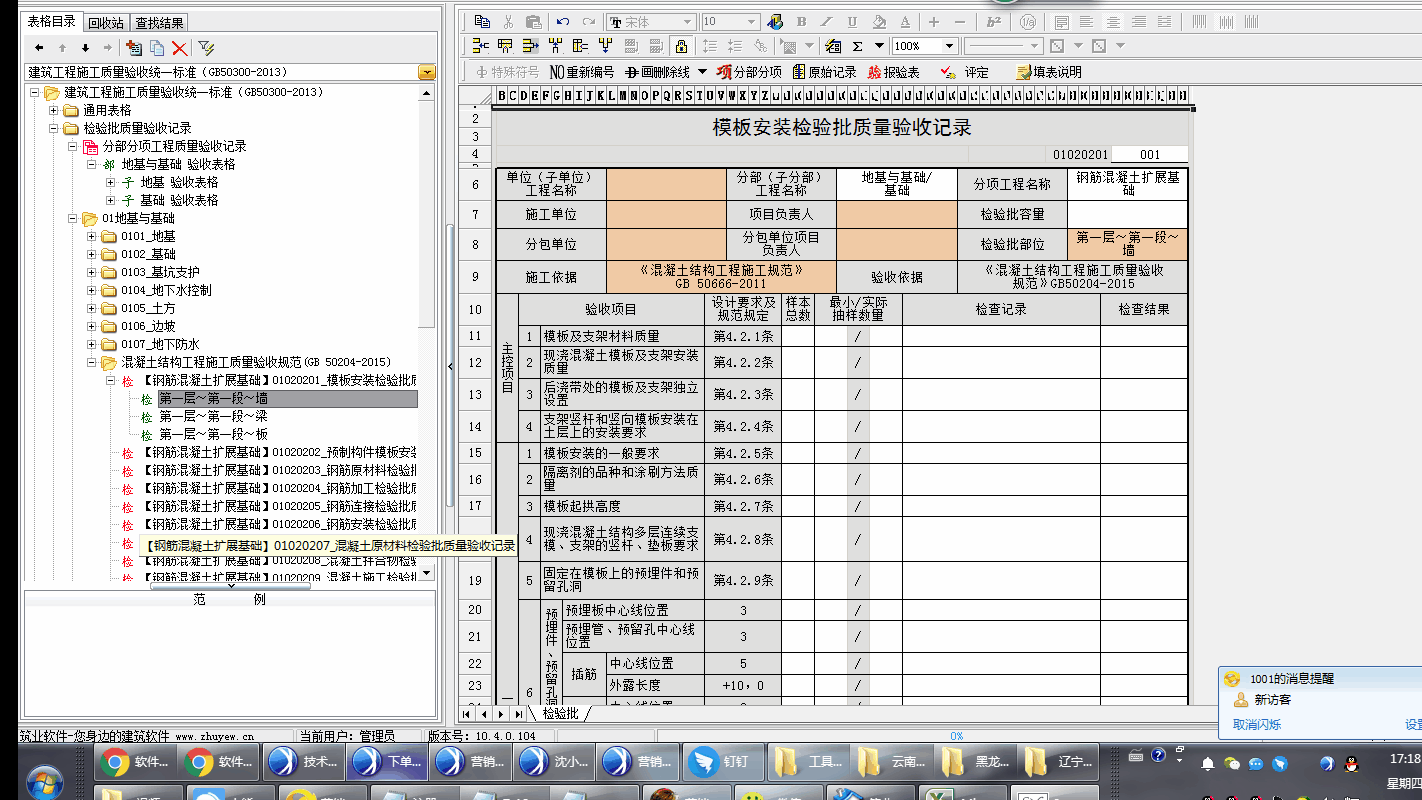Switch to the 查找结果 tab
1422x800 pixels.
tap(160, 22)
